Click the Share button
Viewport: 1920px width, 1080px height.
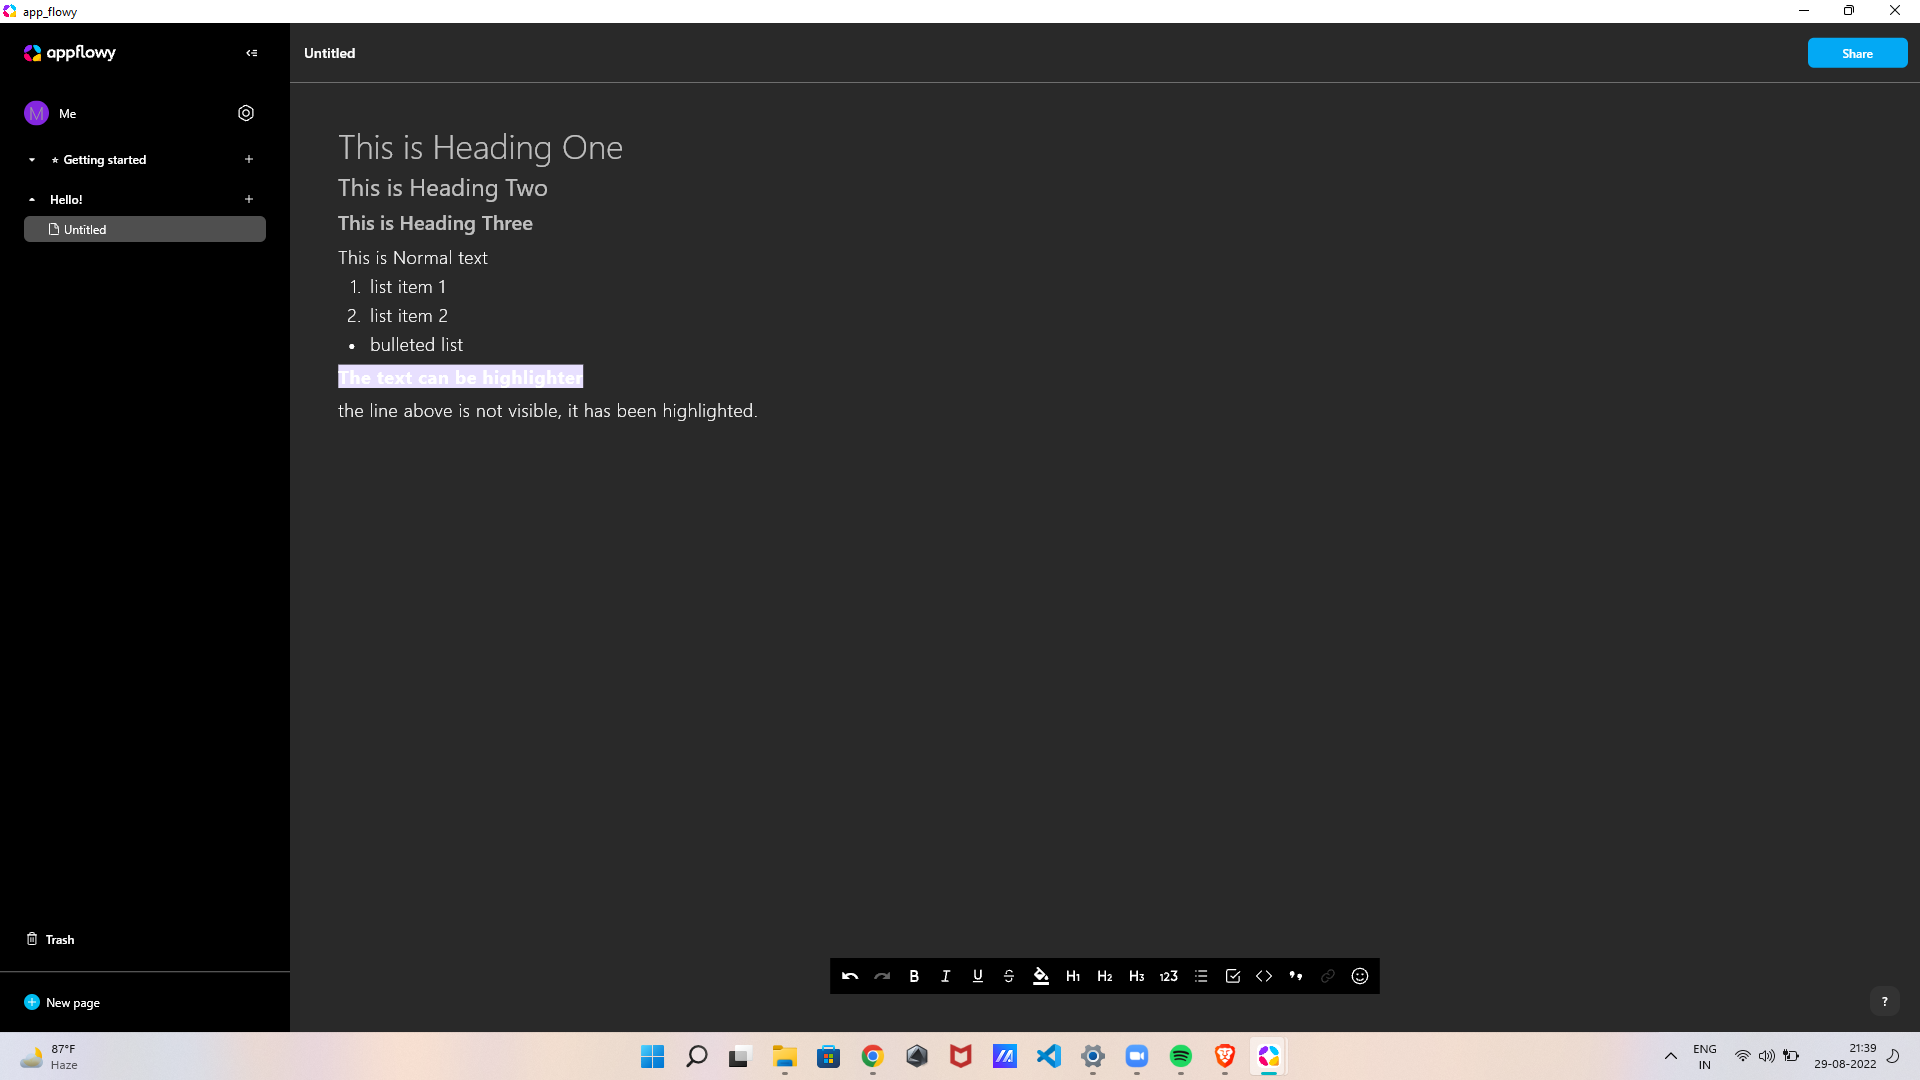coord(1857,53)
